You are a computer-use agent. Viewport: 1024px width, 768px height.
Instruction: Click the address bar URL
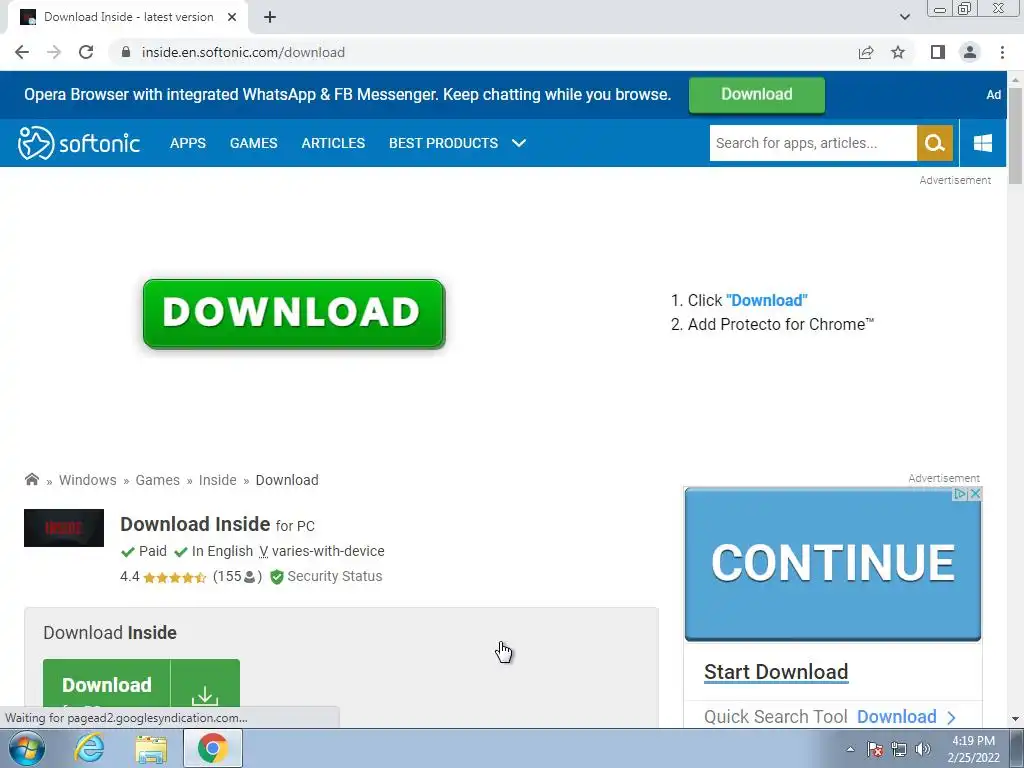click(x=243, y=52)
